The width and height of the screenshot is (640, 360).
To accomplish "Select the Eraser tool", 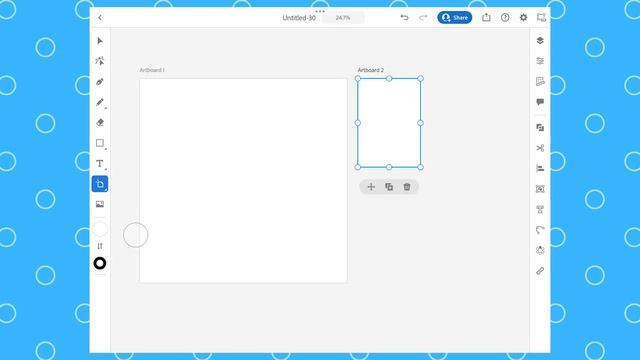I will pyautogui.click(x=100, y=122).
